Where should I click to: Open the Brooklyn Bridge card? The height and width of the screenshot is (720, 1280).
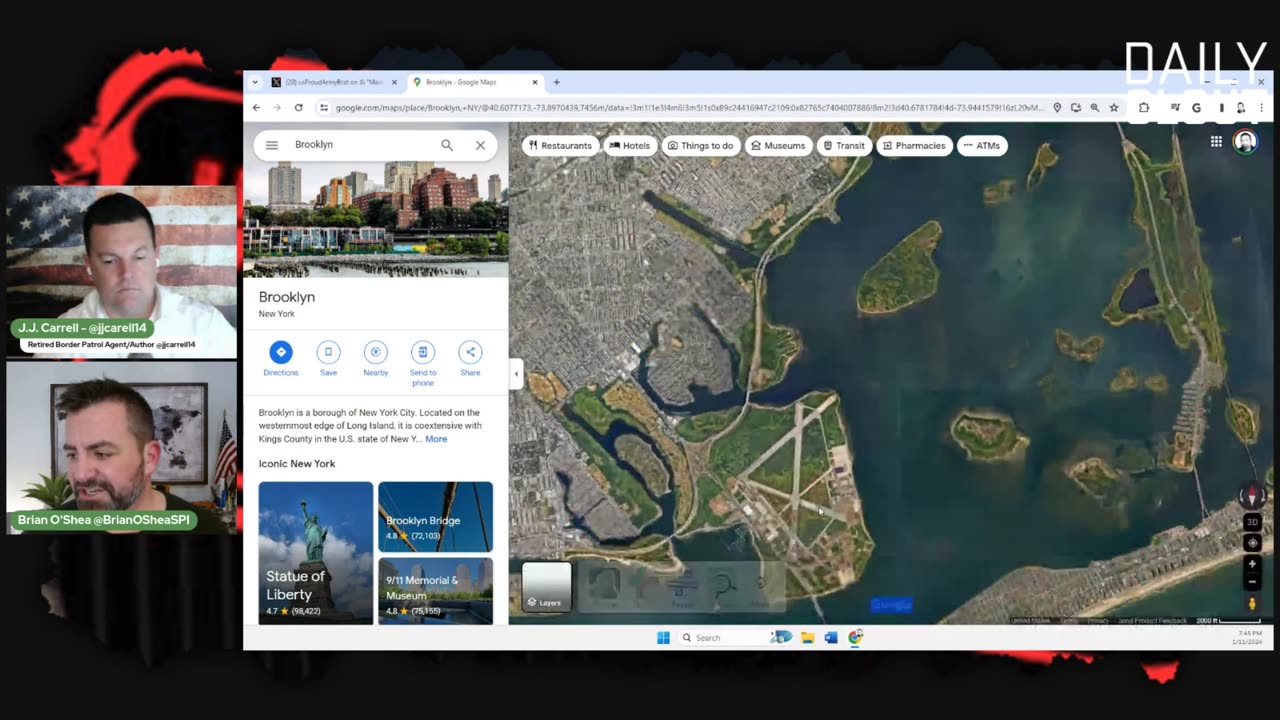pos(435,517)
